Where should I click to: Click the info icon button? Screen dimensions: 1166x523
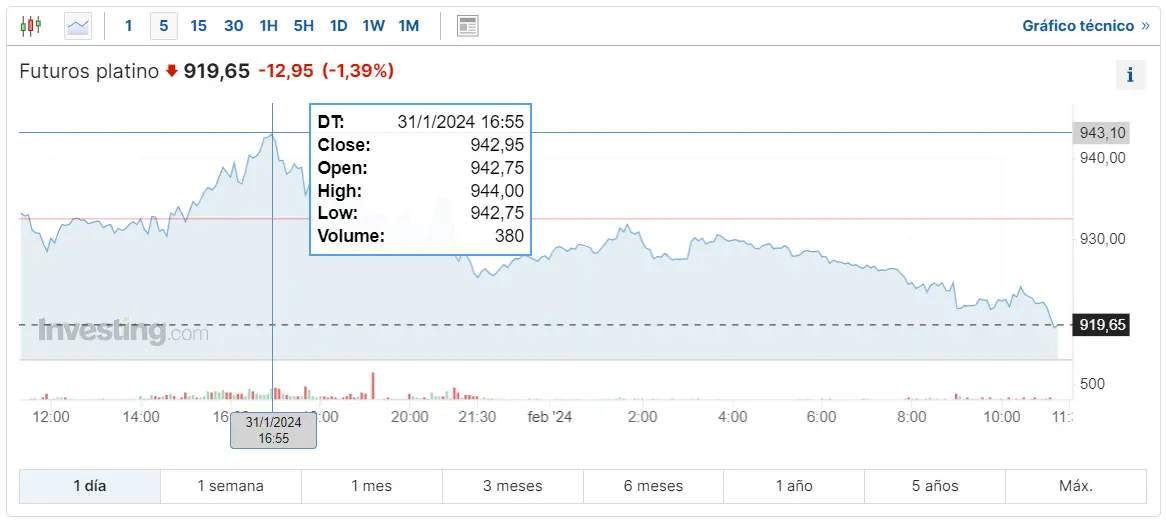point(1130,75)
